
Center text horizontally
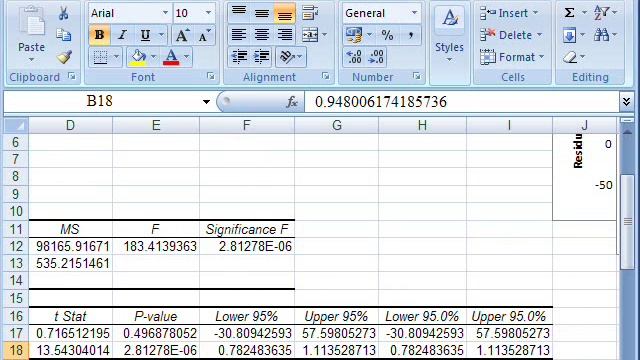pyautogui.click(x=262, y=35)
